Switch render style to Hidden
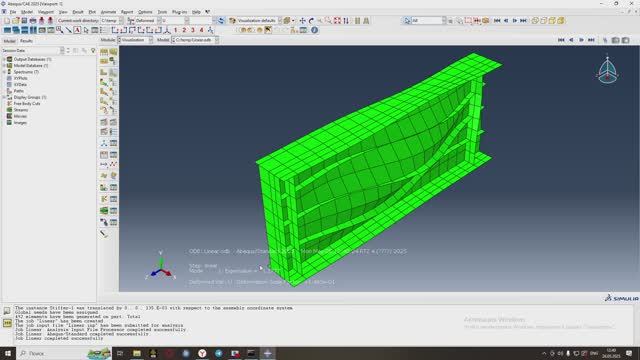Image resolution: width=640 pixels, height=360 pixels. [x=544, y=20]
